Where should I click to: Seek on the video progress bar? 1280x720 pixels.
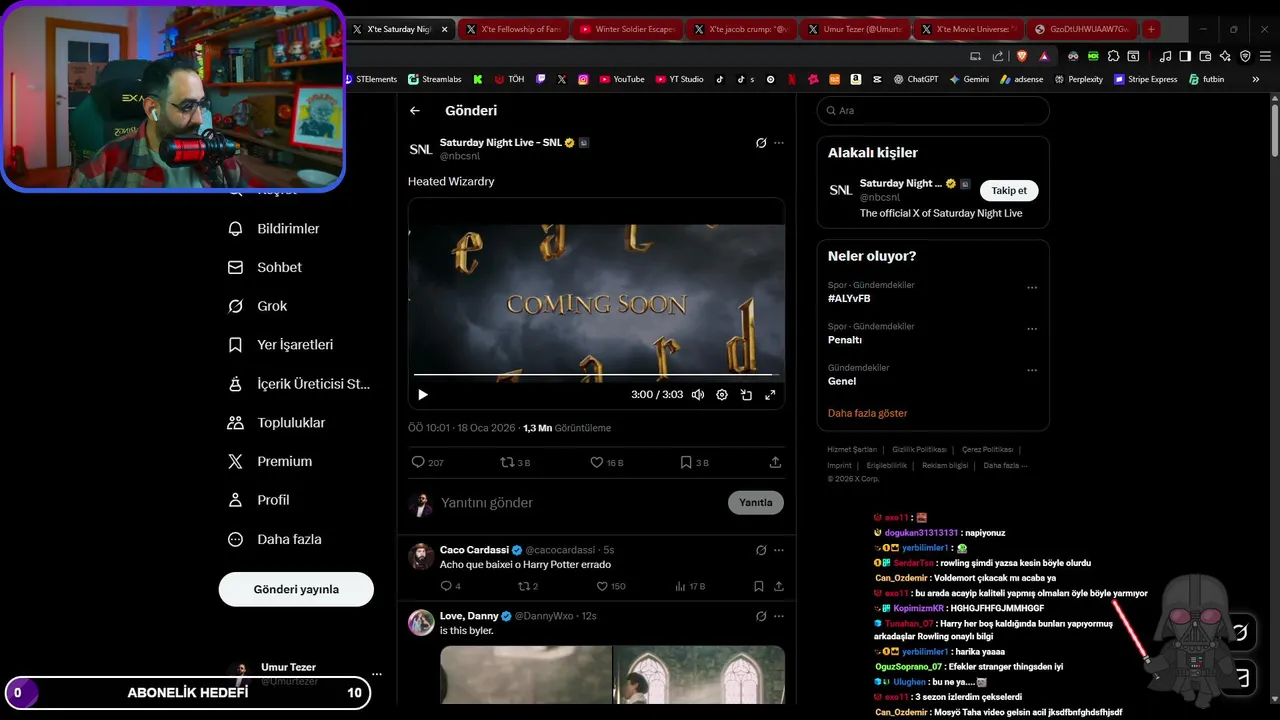coord(596,375)
